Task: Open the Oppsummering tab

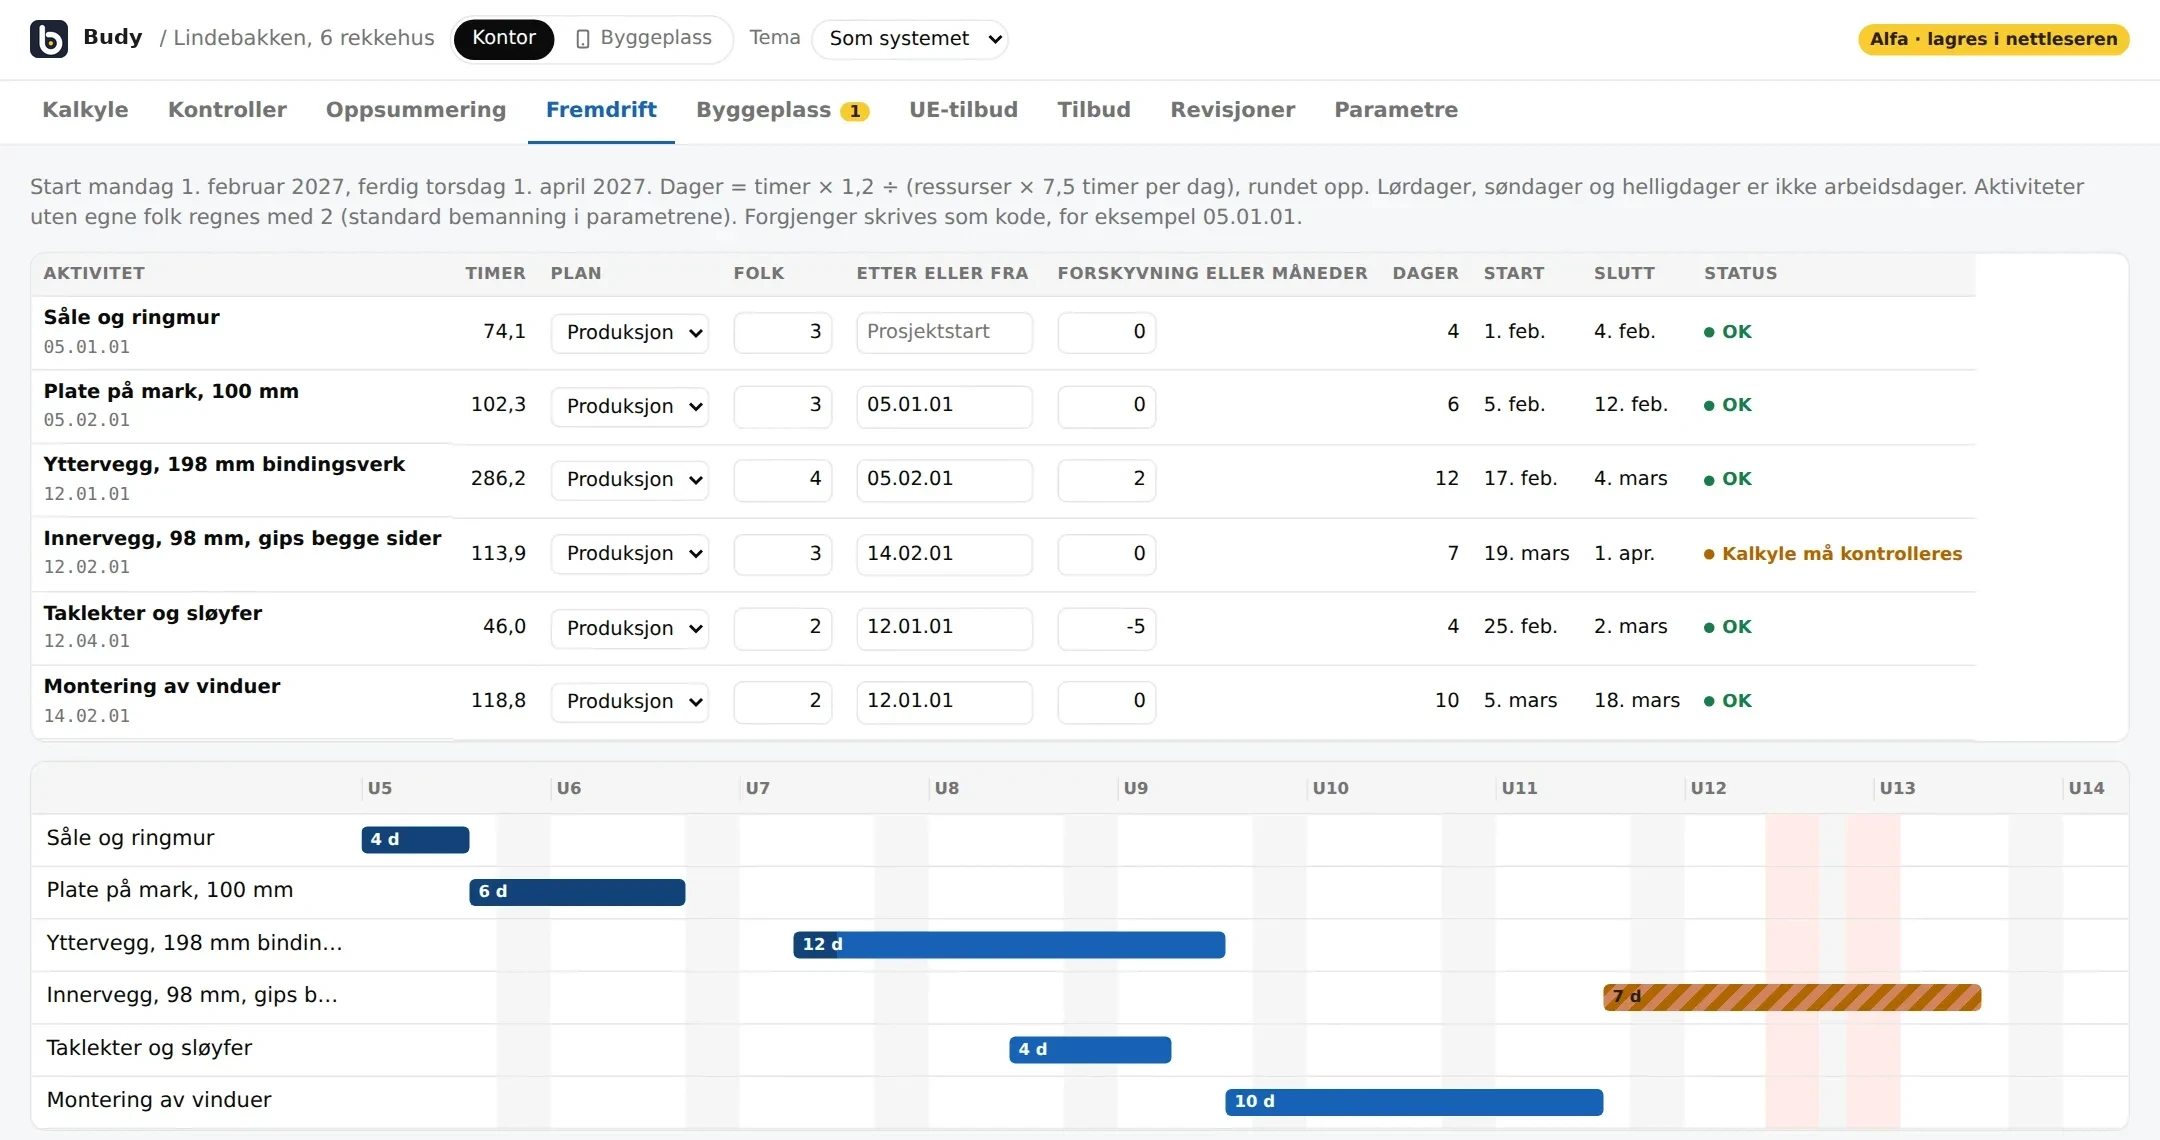Action: 416,110
